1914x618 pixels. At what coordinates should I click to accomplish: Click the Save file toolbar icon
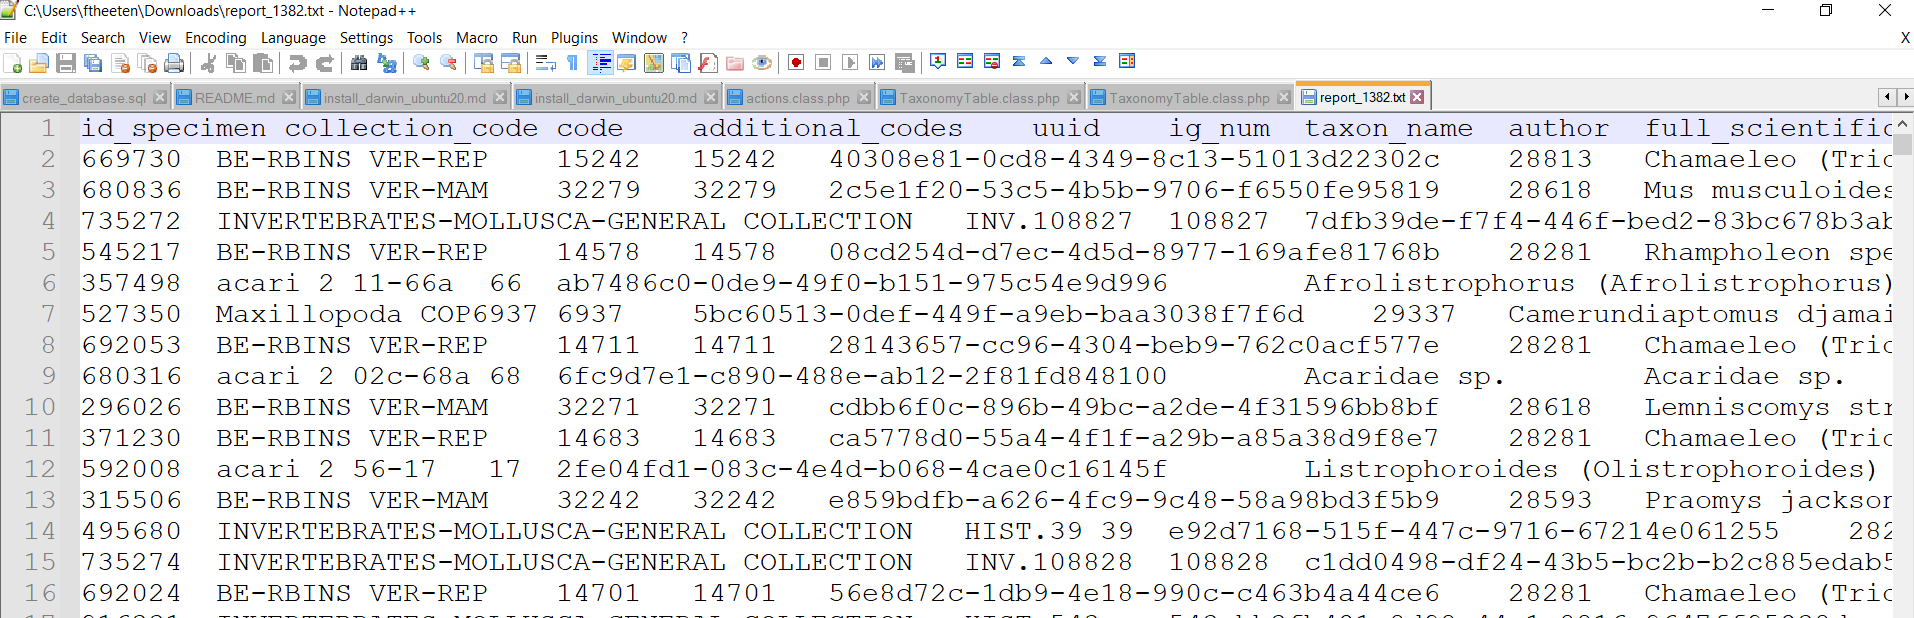66,63
